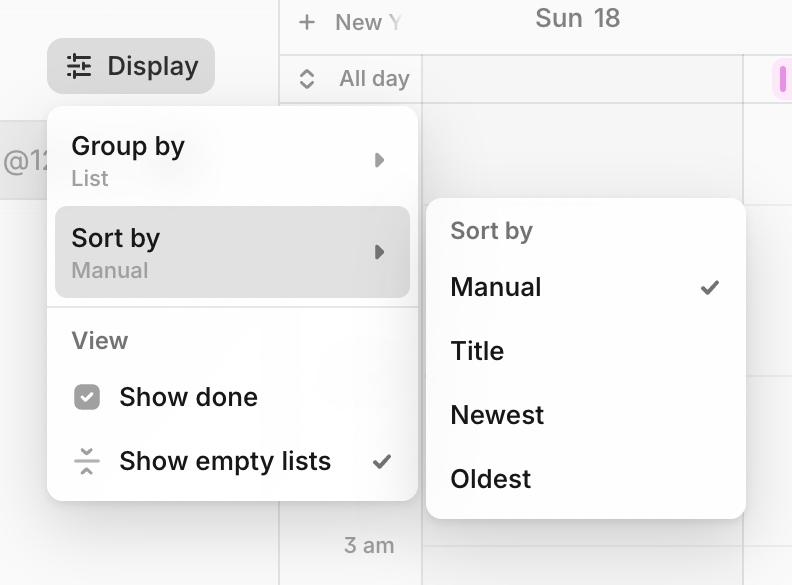792x585 pixels.
Task: Click the List value under Group by
Action: pos(90,178)
